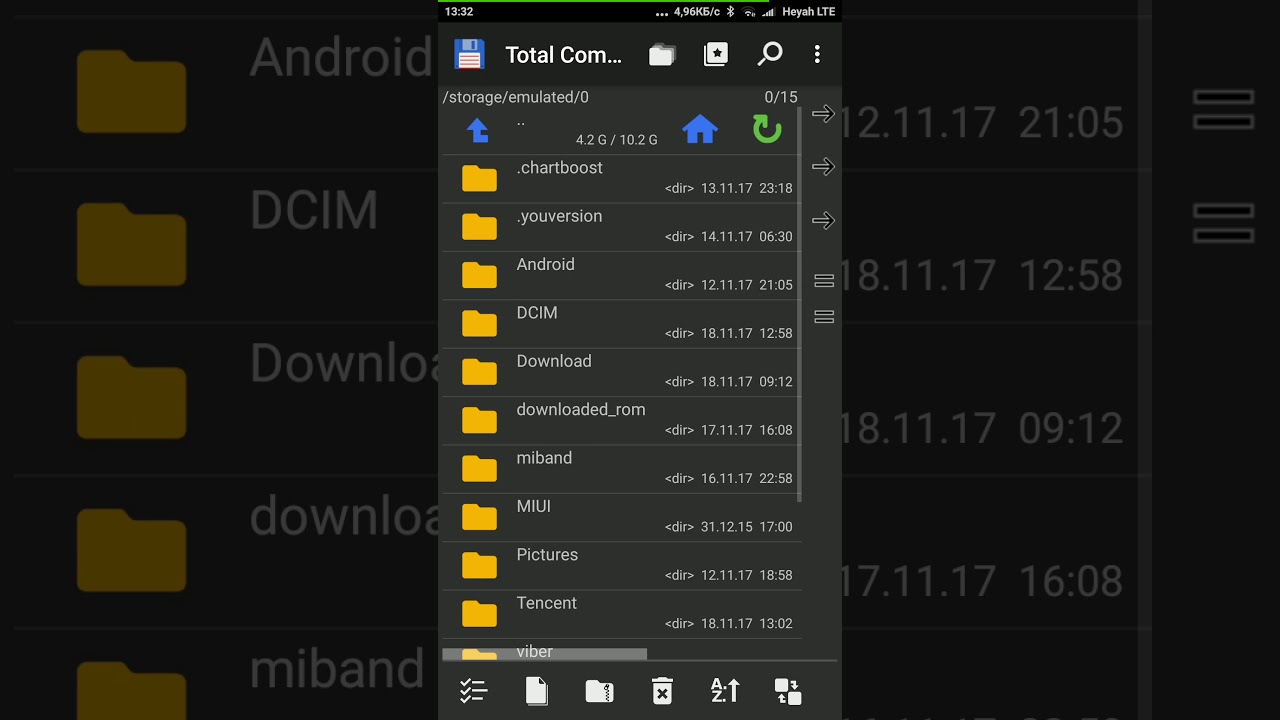Image resolution: width=1280 pixels, height=720 pixels.
Task: Tap the delete trash icon
Action: click(x=662, y=691)
